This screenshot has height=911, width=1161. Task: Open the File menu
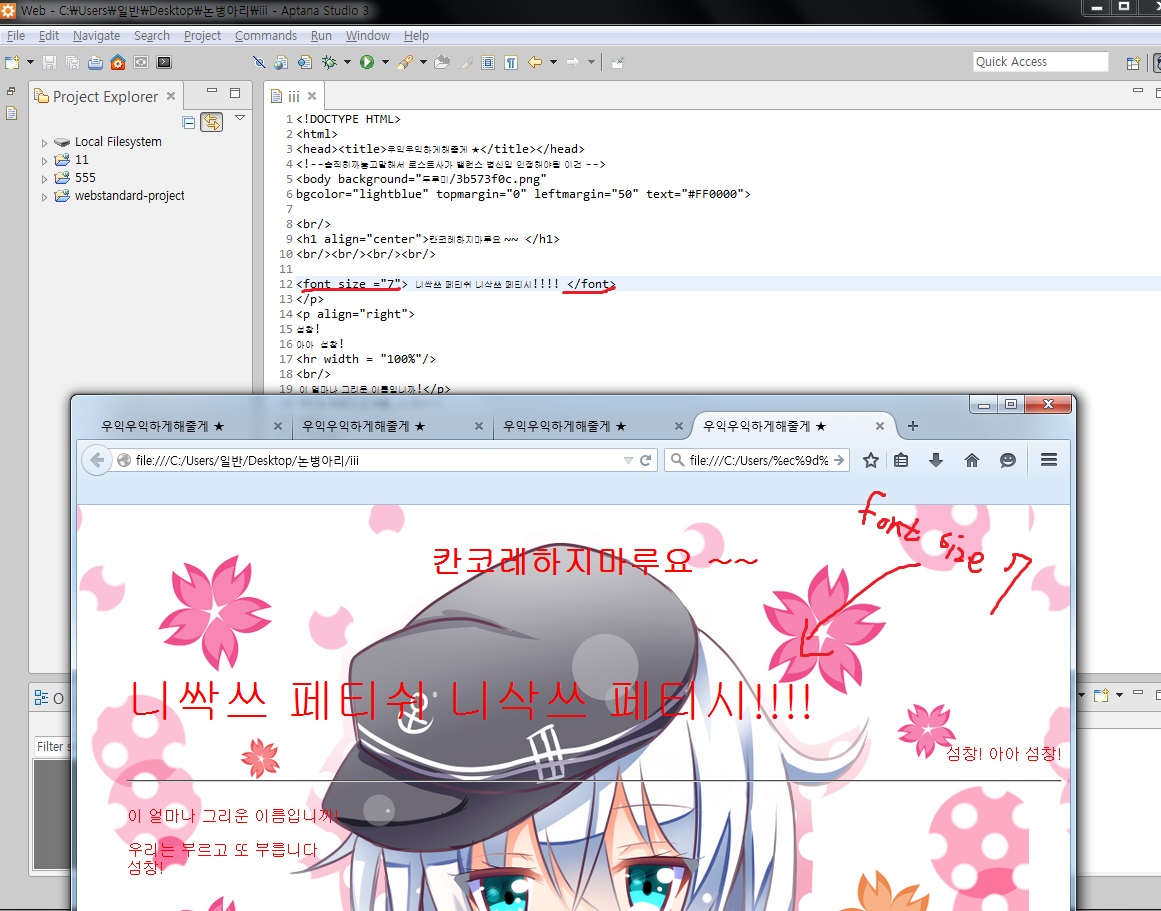[16, 36]
